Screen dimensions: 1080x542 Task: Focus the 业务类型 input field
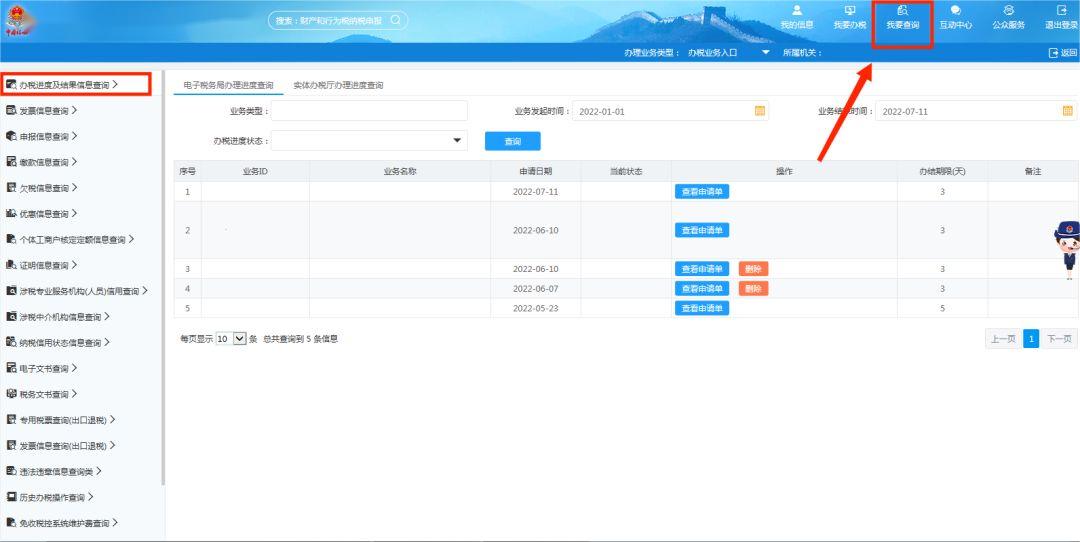coord(369,111)
